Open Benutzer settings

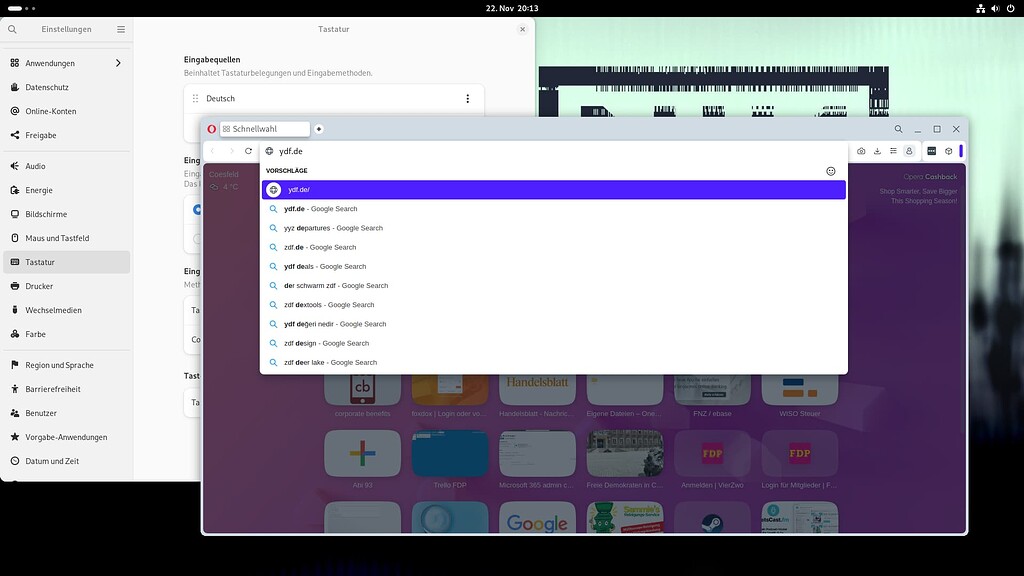point(67,413)
